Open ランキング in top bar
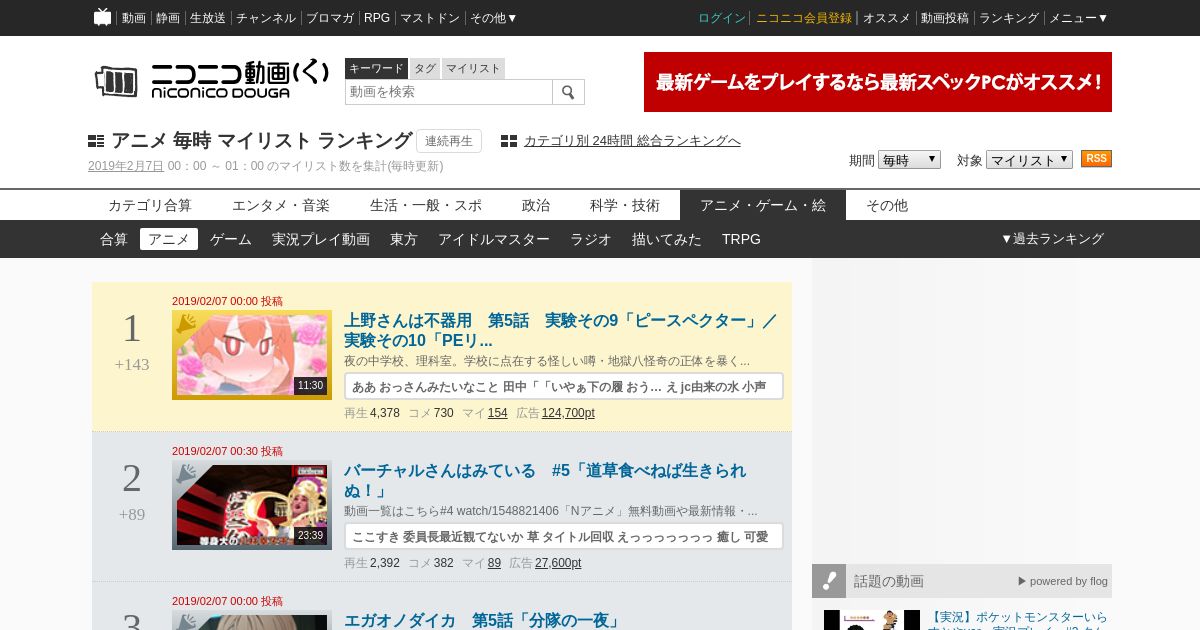Image resolution: width=1200 pixels, height=630 pixels. point(1009,18)
